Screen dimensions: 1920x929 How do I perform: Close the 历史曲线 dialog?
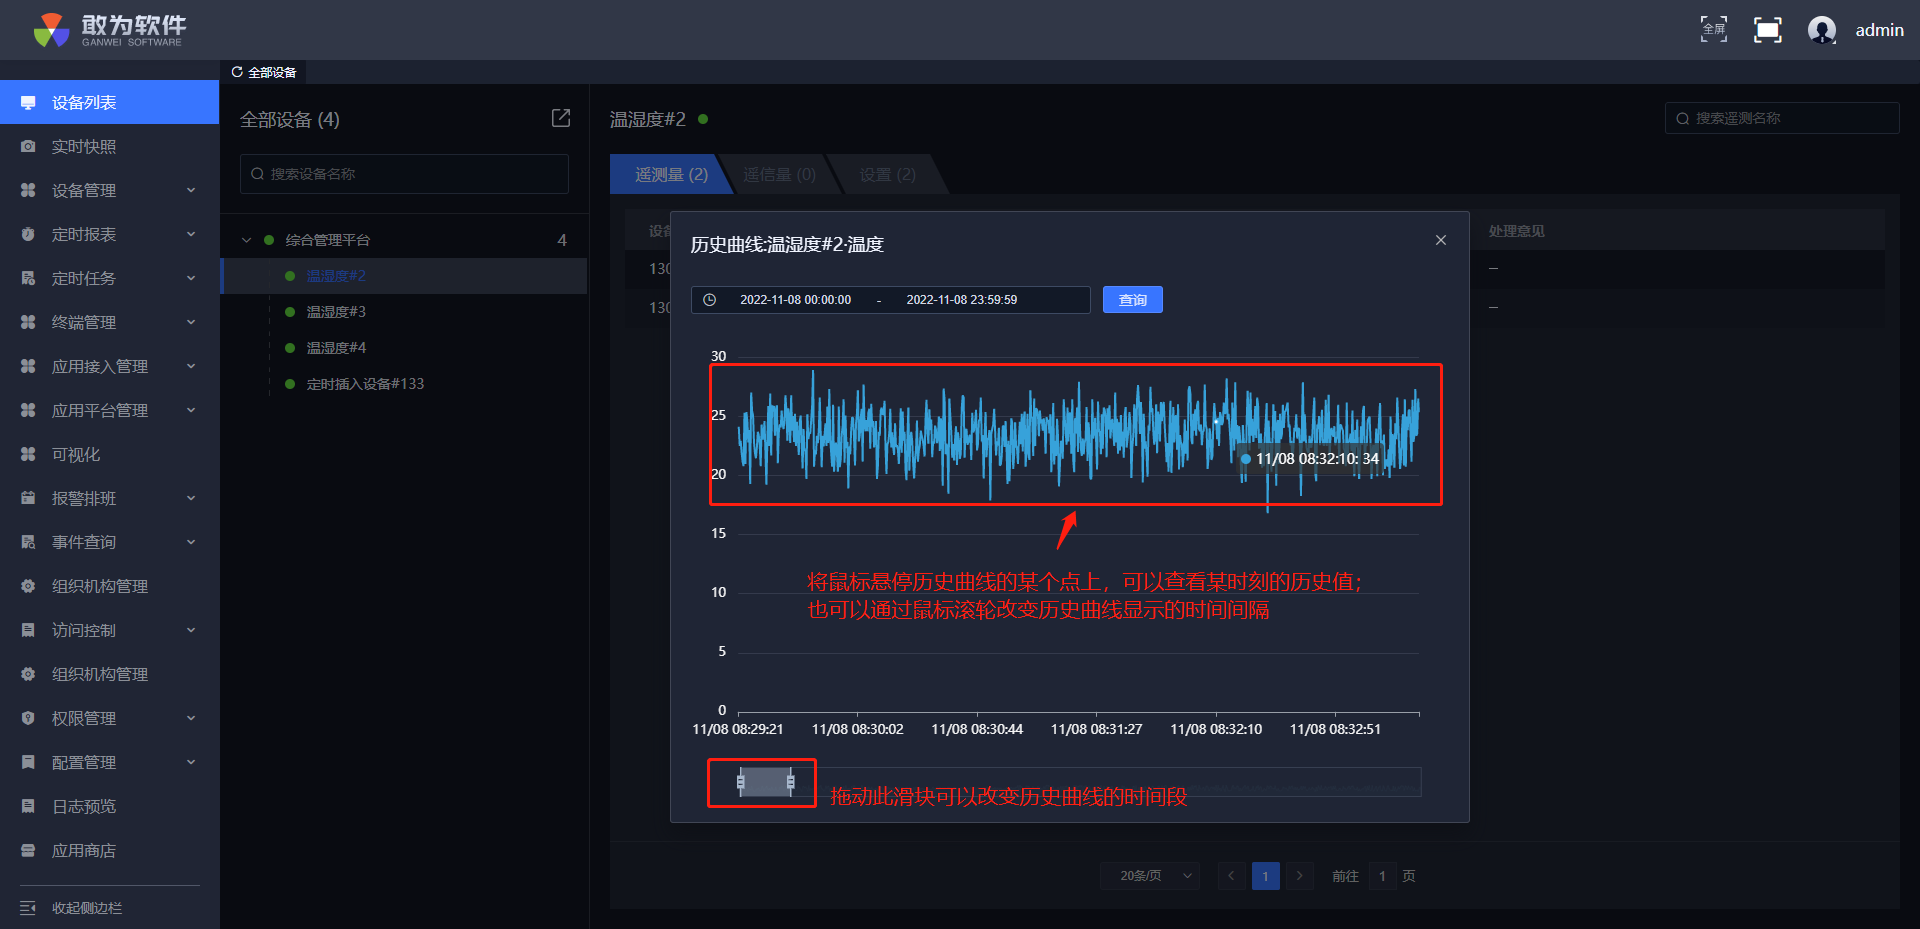[x=1440, y=240]
